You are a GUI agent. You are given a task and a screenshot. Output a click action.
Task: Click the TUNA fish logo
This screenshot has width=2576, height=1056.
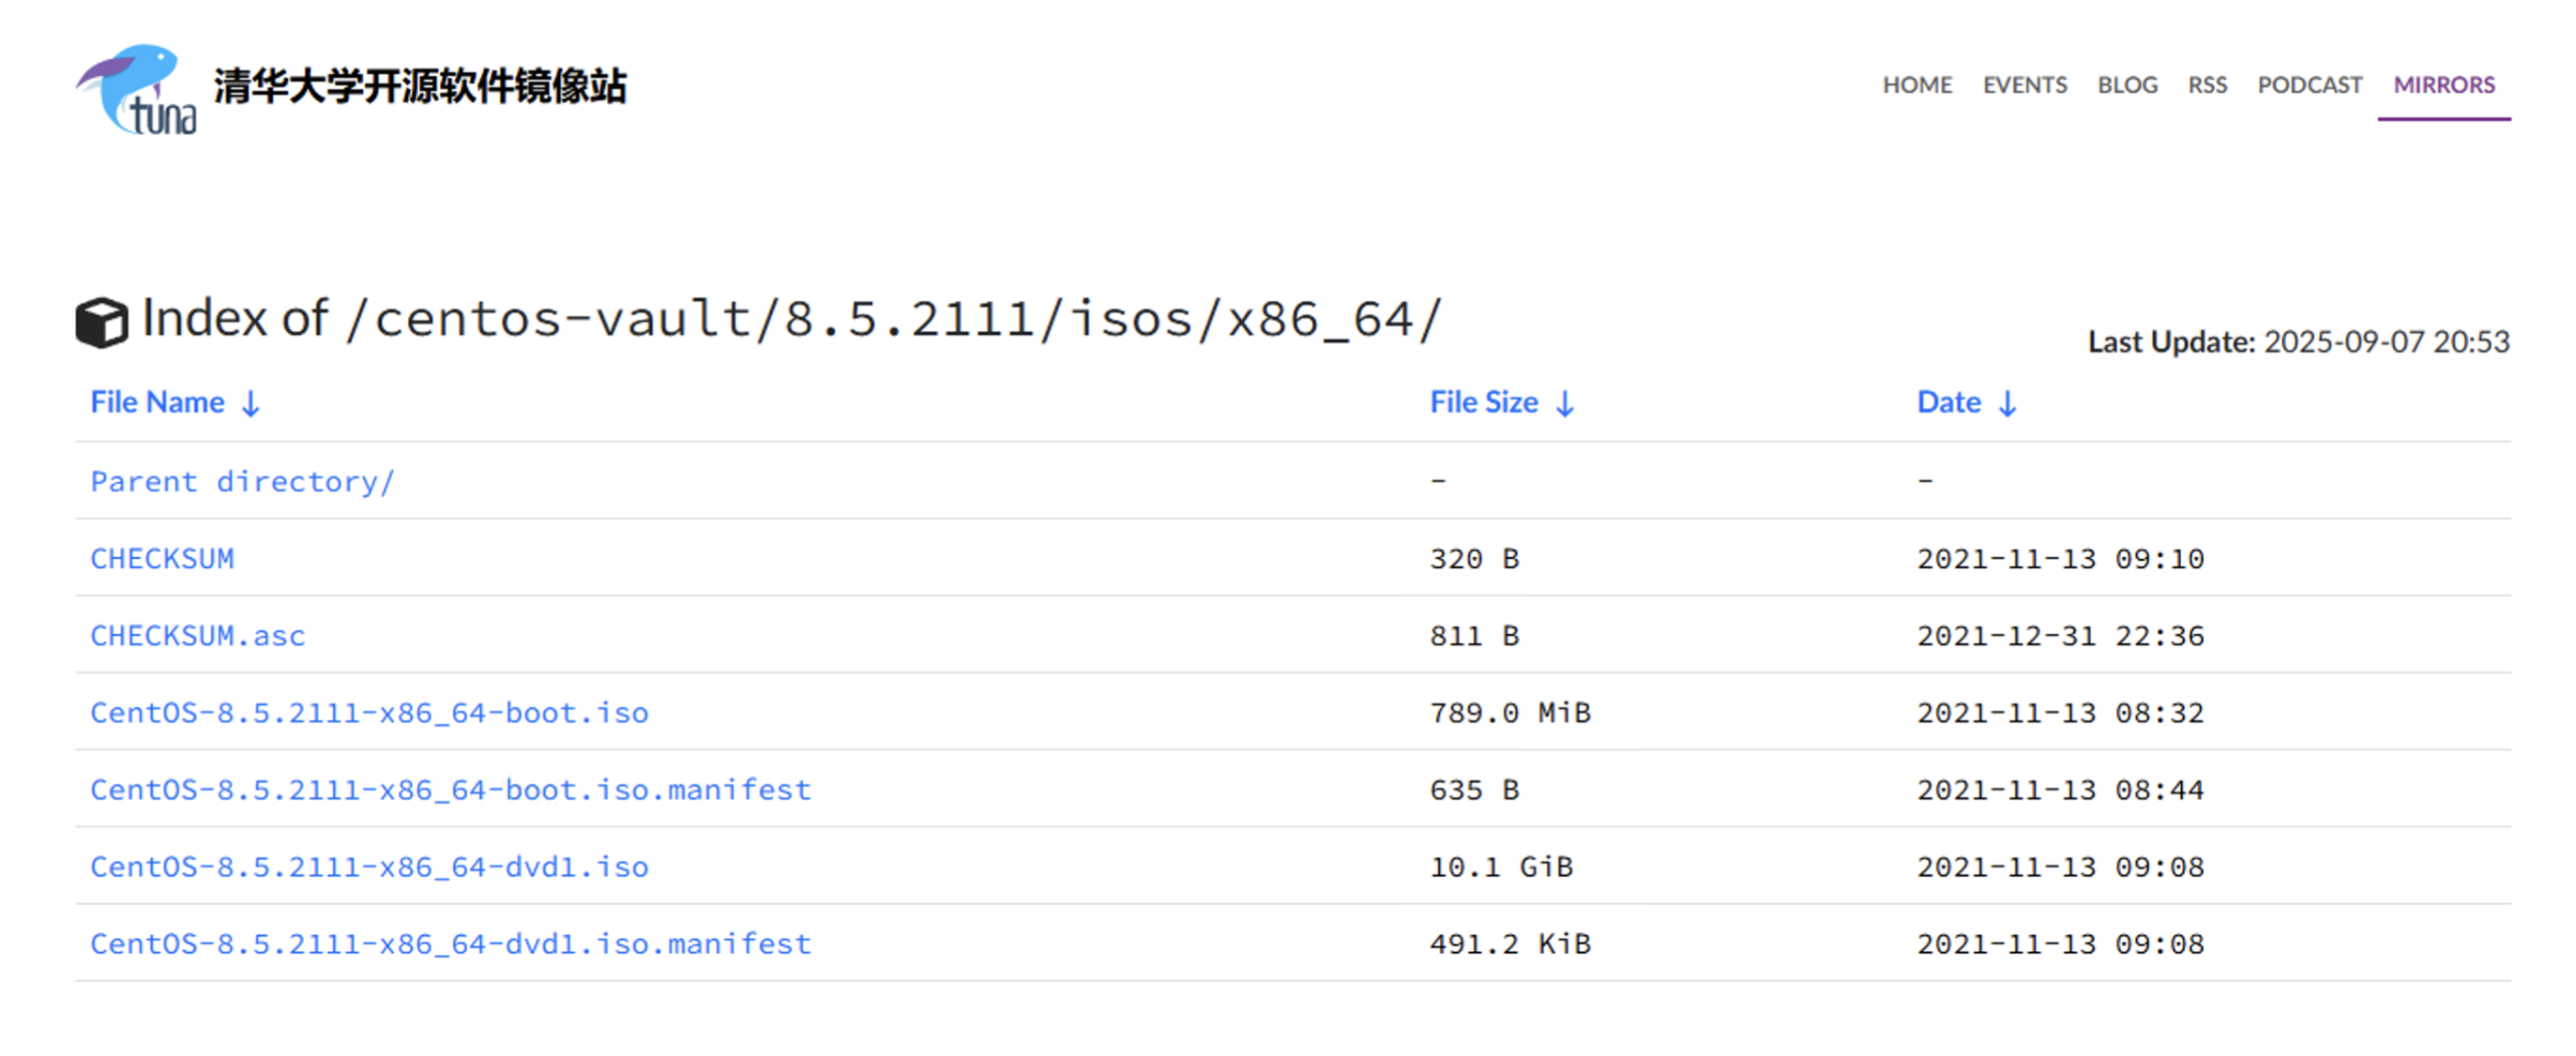pos(136,89)
